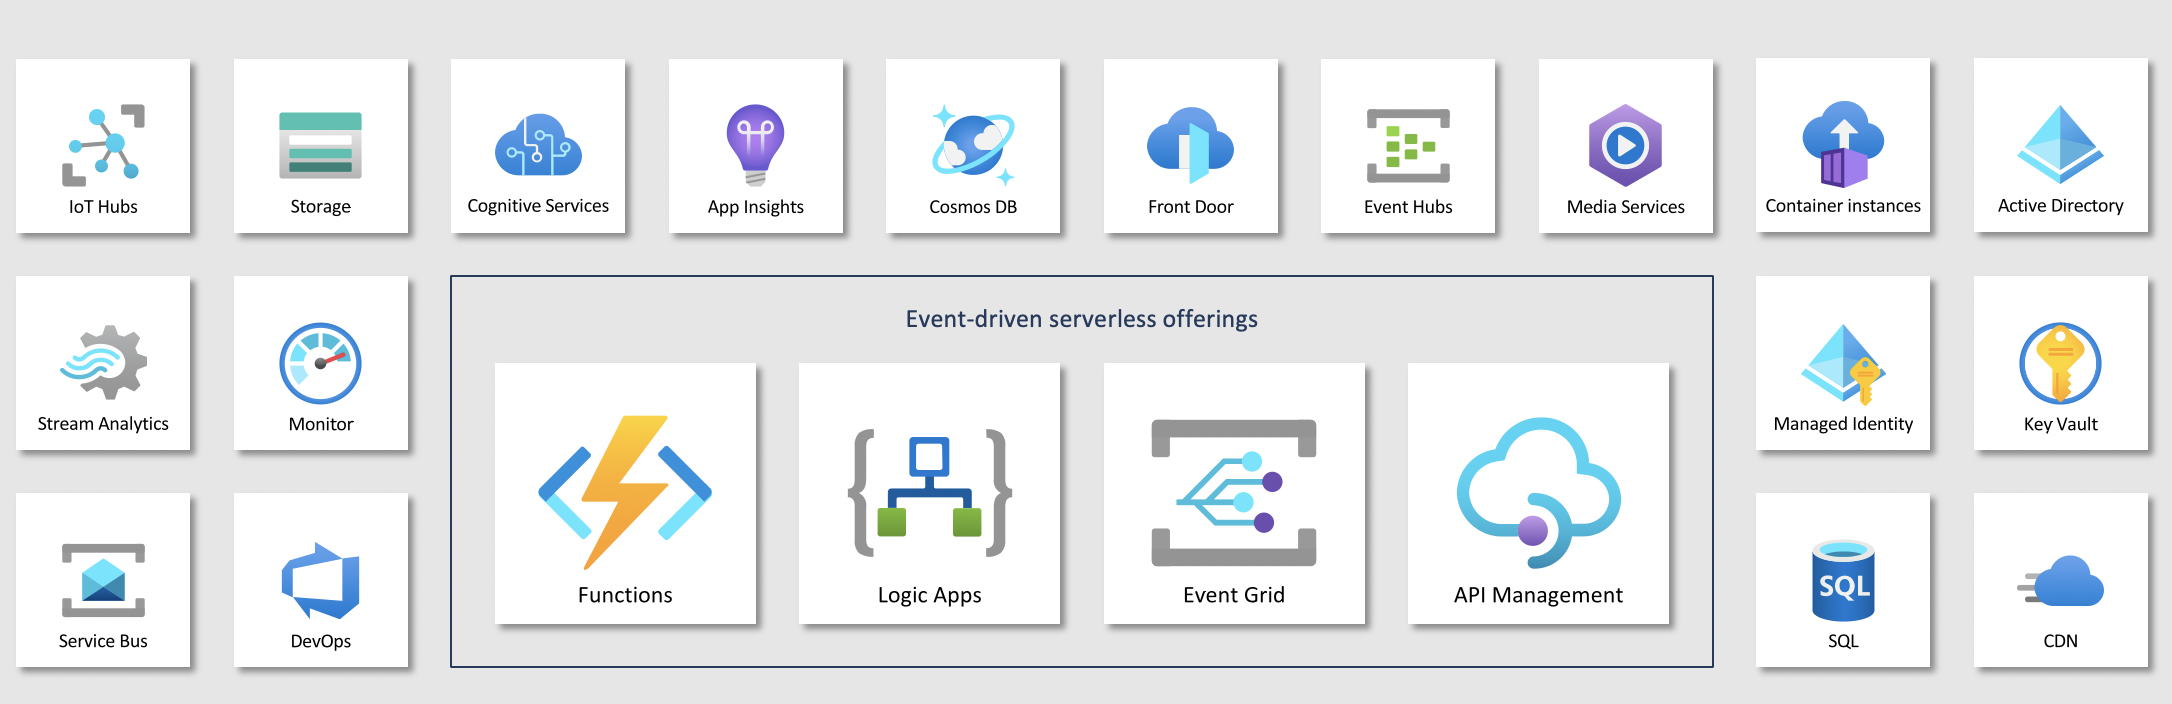Click the 'Container instances' label text
The height and width of the screenshot is (704, 2172).
coord(1843,206)
